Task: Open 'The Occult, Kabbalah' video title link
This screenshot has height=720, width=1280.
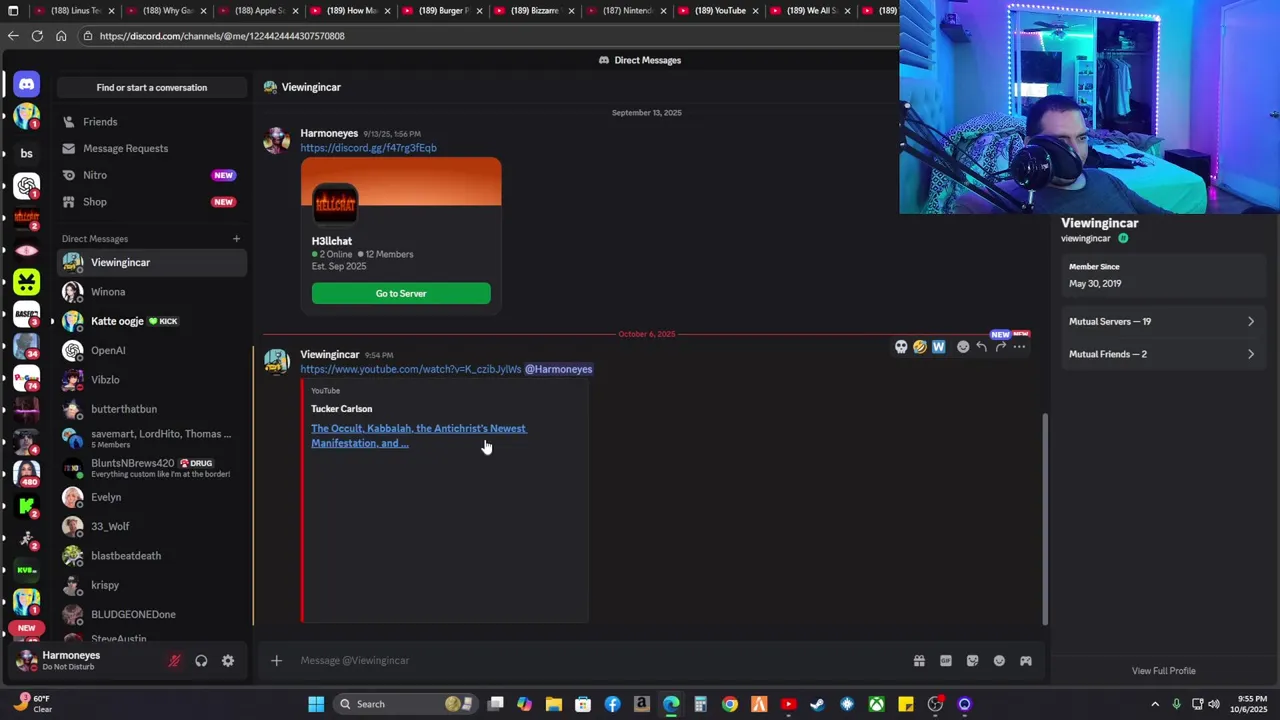Action: click(418, 436)
